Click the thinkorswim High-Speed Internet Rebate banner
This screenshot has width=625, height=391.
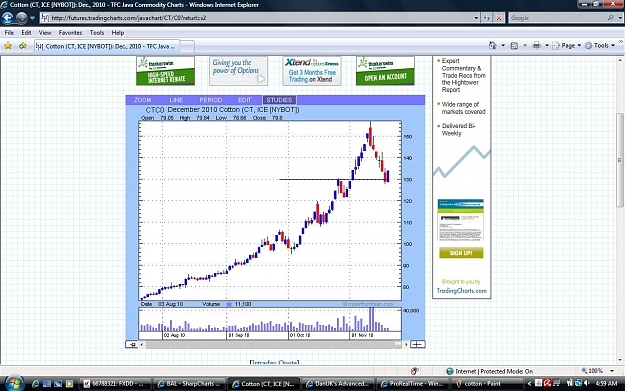click(165, 71)
